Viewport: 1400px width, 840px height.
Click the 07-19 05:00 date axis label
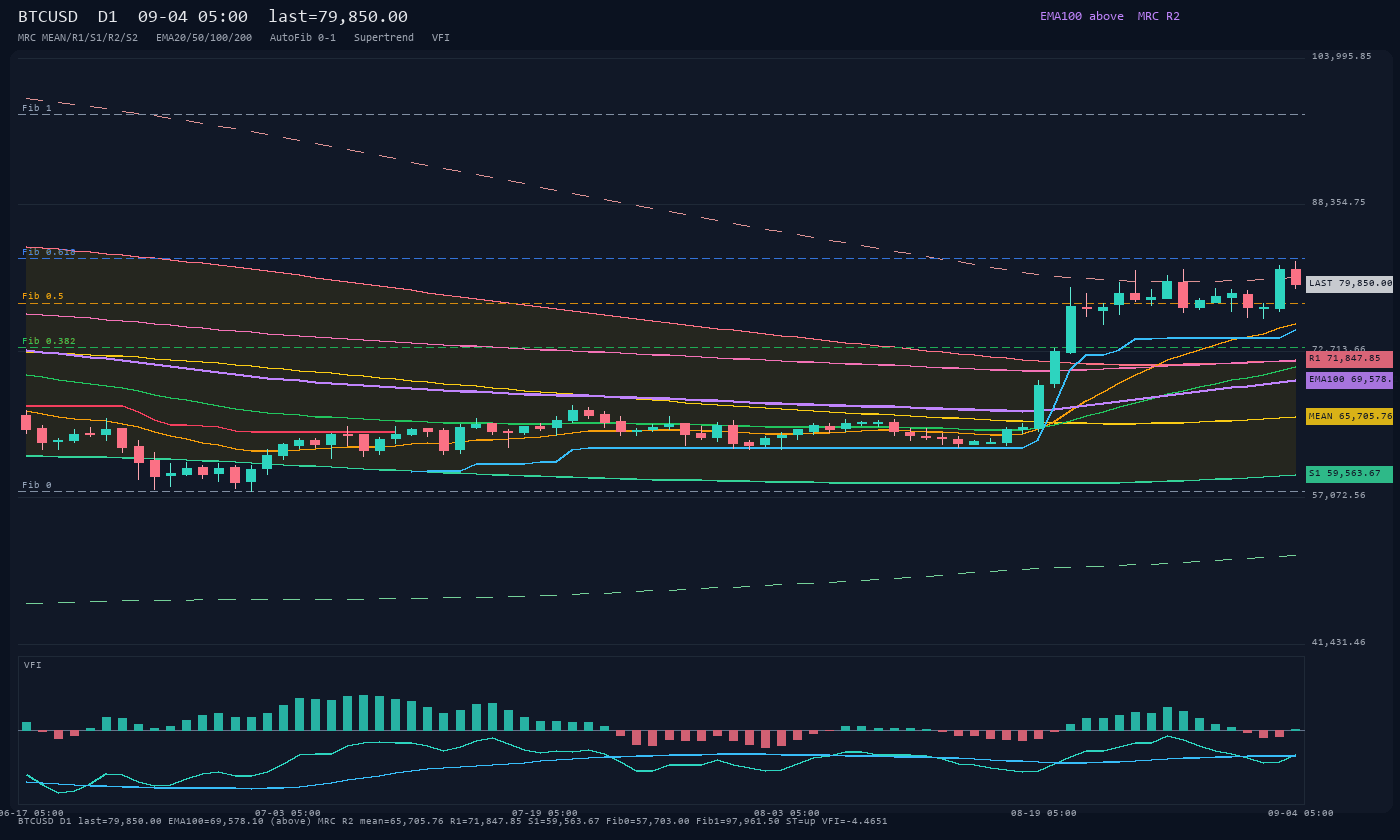[x=545, y=813]
